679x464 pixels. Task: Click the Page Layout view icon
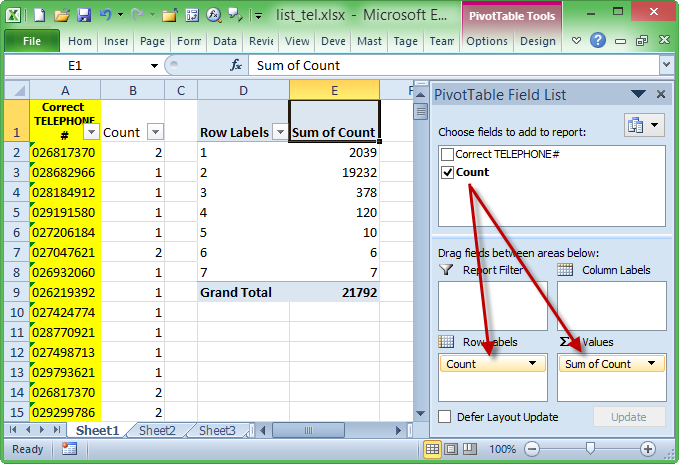coord(452,449)
